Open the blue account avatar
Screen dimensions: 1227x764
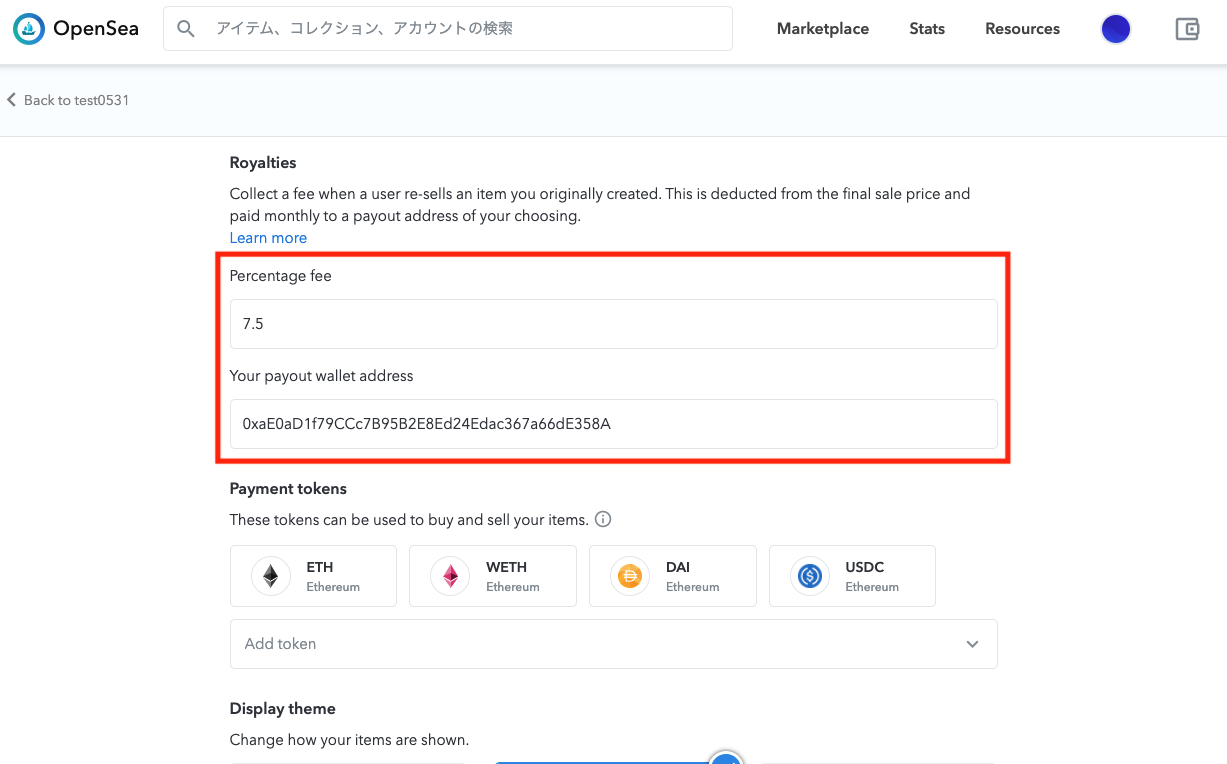pos(1116,29)
